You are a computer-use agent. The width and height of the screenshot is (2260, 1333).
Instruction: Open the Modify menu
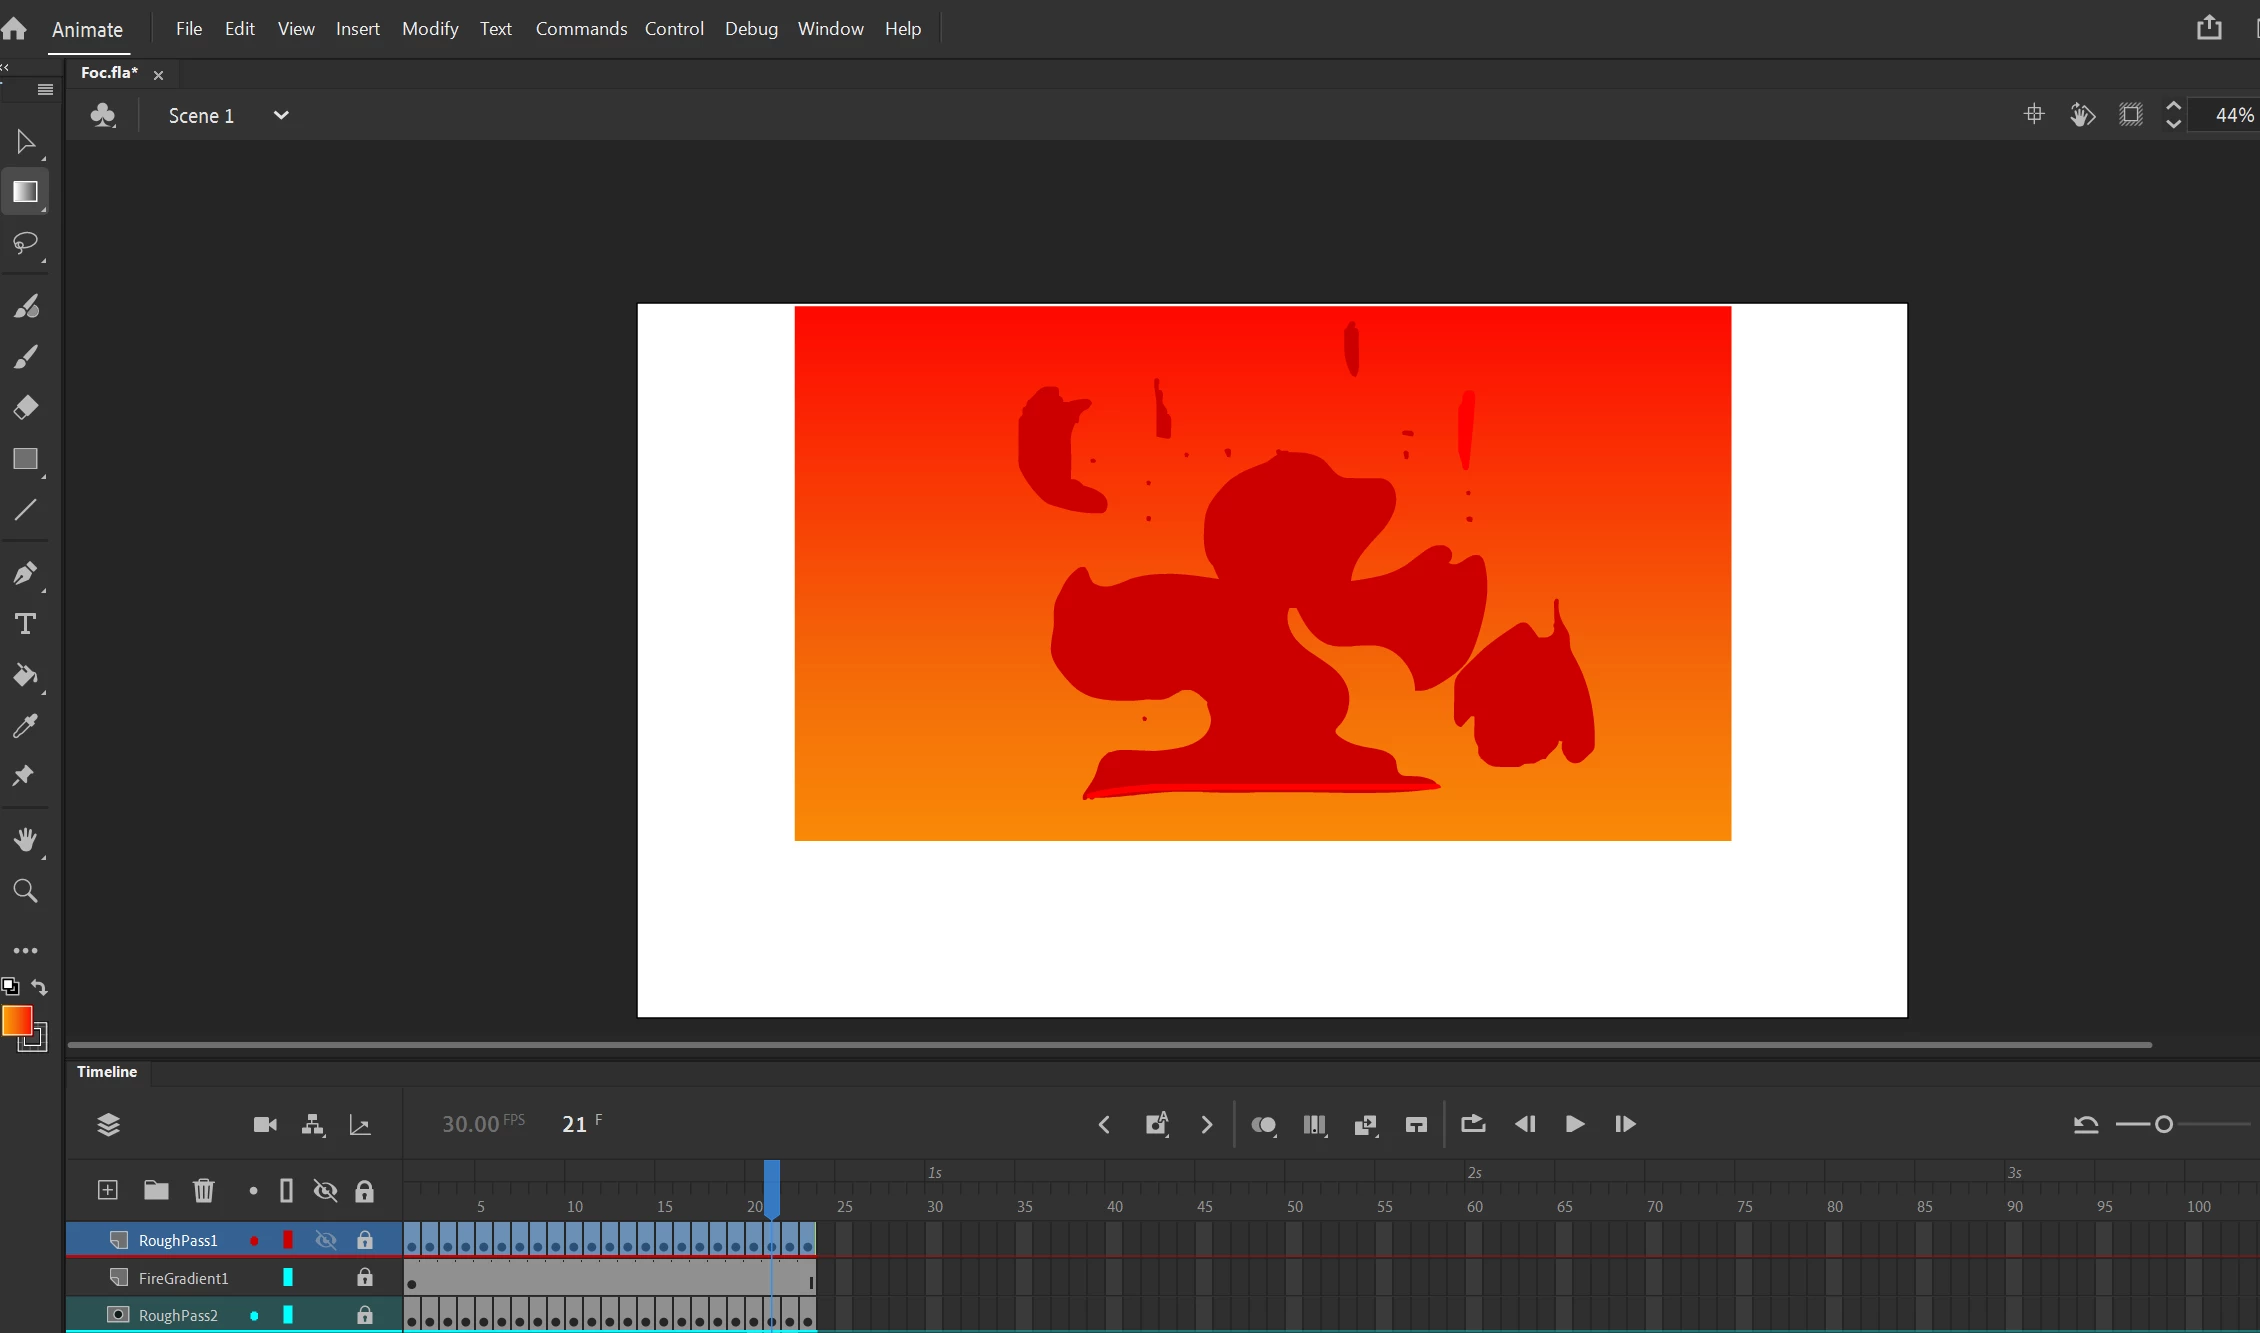tap(429, 29)
